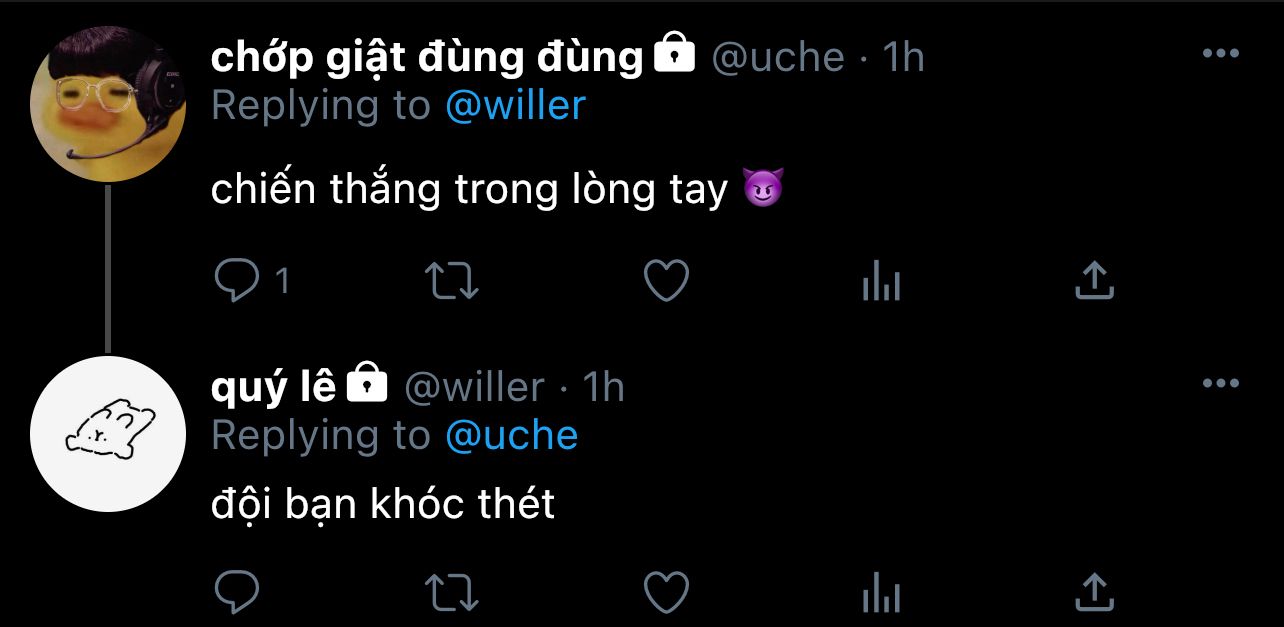Viewport: 1284px width, 627px height.
Task: Open profile of chớp giật đùng đùng
Action: (x=427, y=58)
